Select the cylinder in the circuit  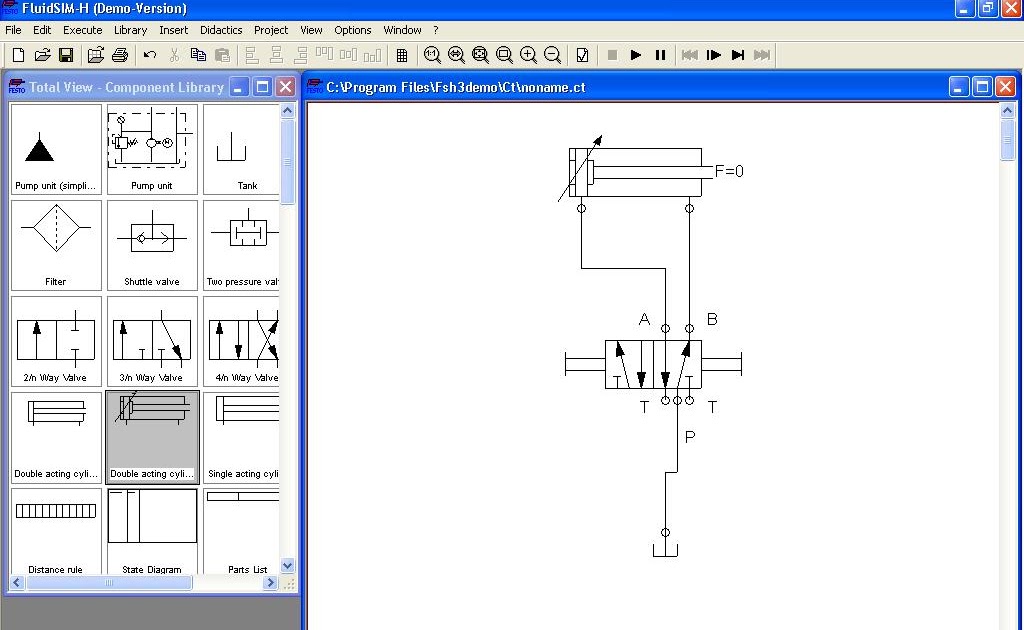coord(635,172)
